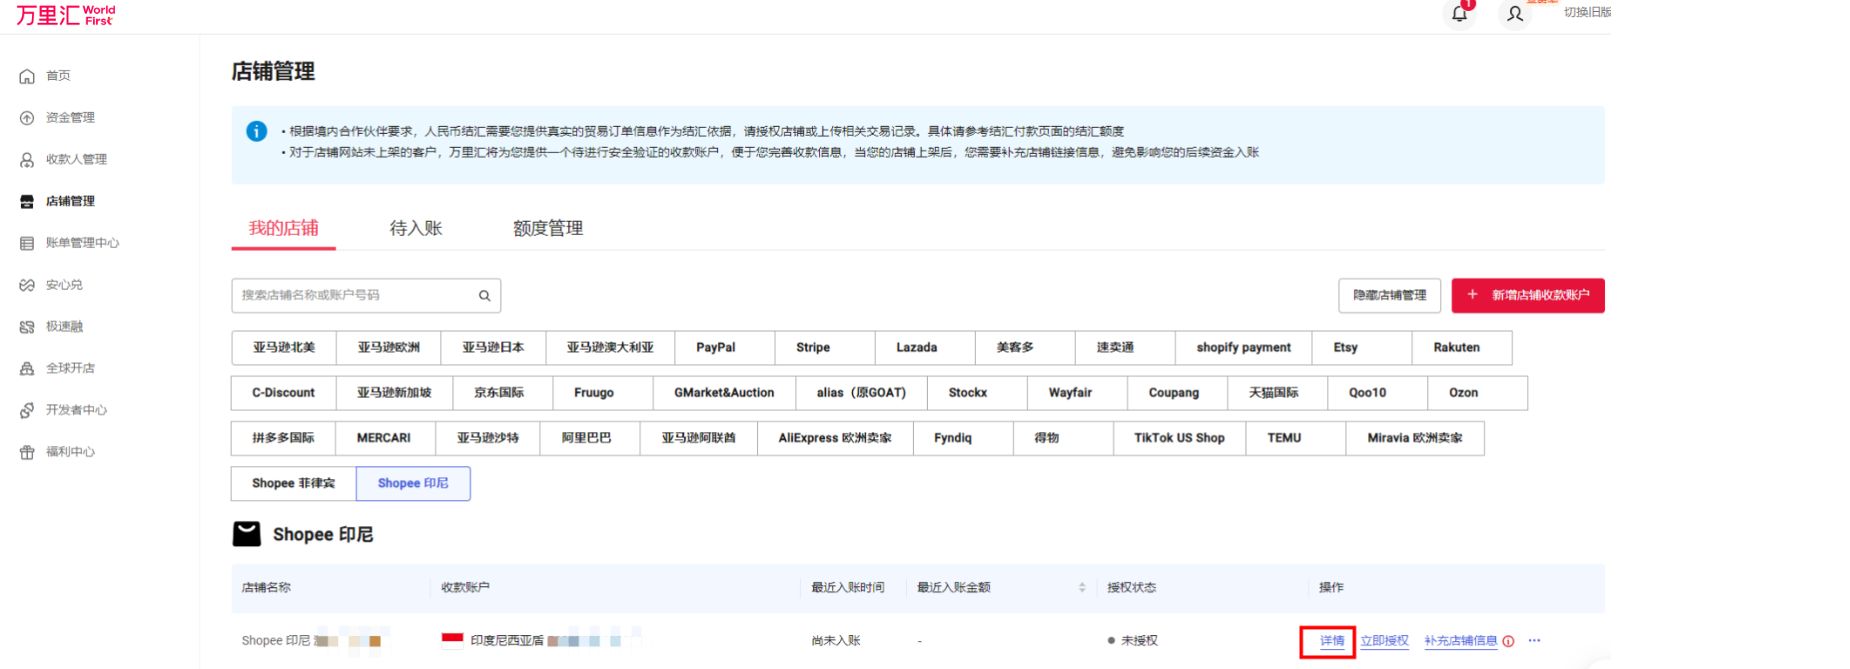Click the home icon in sidebar

click(27, 76)
